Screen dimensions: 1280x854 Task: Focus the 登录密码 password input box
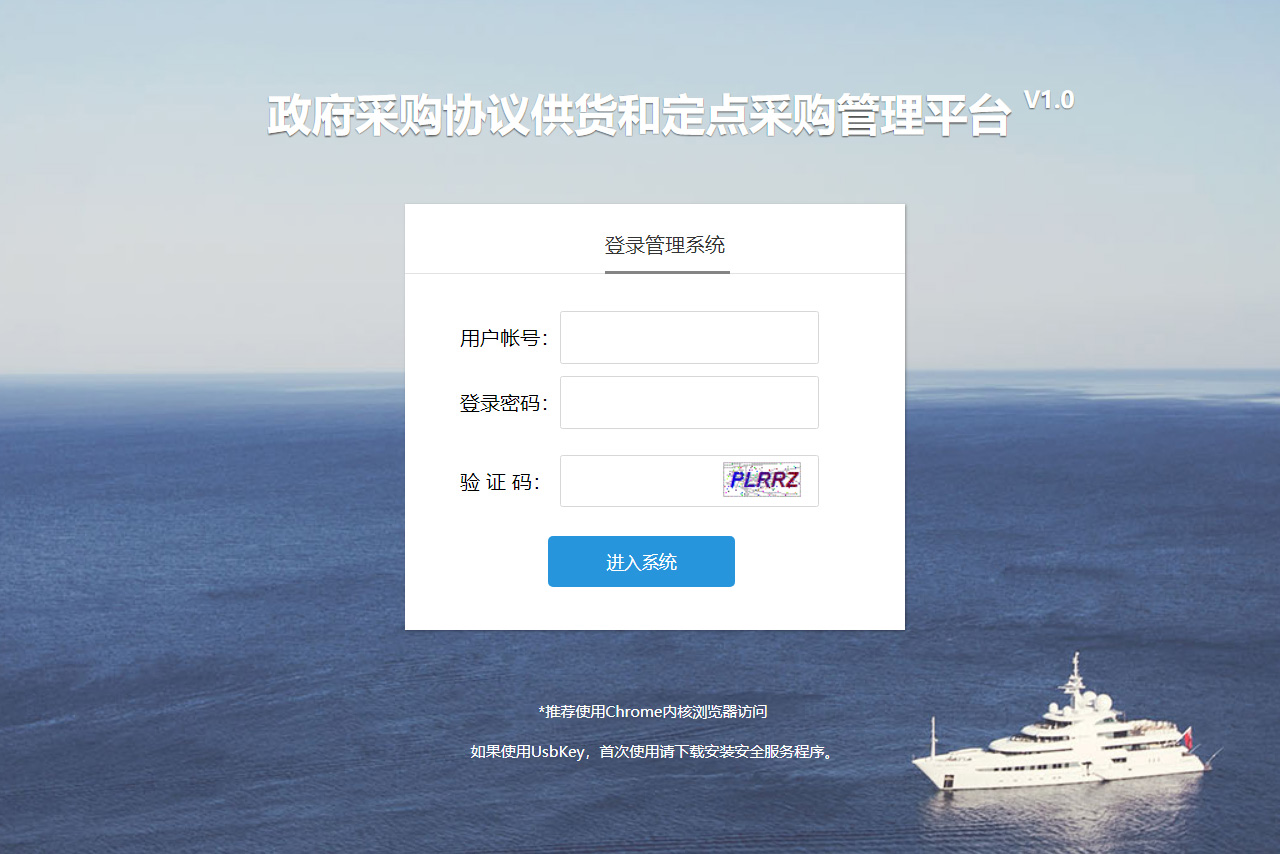[x=689, y=402]
